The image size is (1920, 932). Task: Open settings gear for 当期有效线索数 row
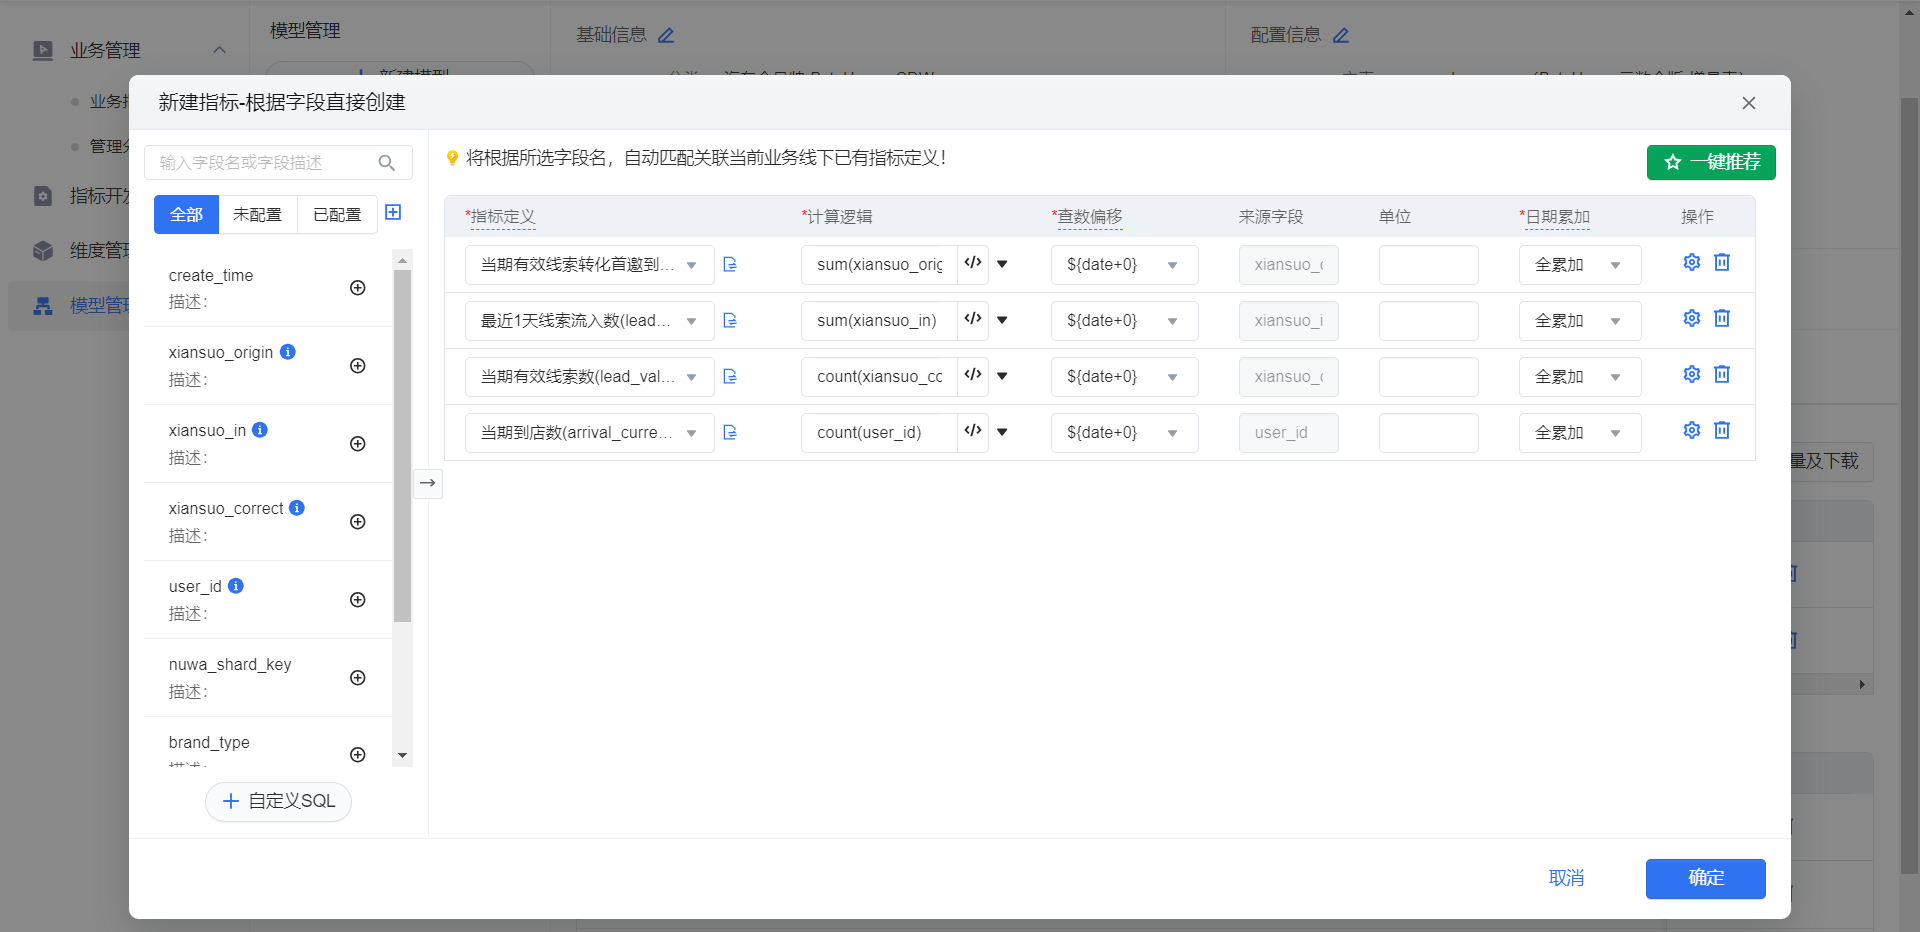click(1692, 374)
